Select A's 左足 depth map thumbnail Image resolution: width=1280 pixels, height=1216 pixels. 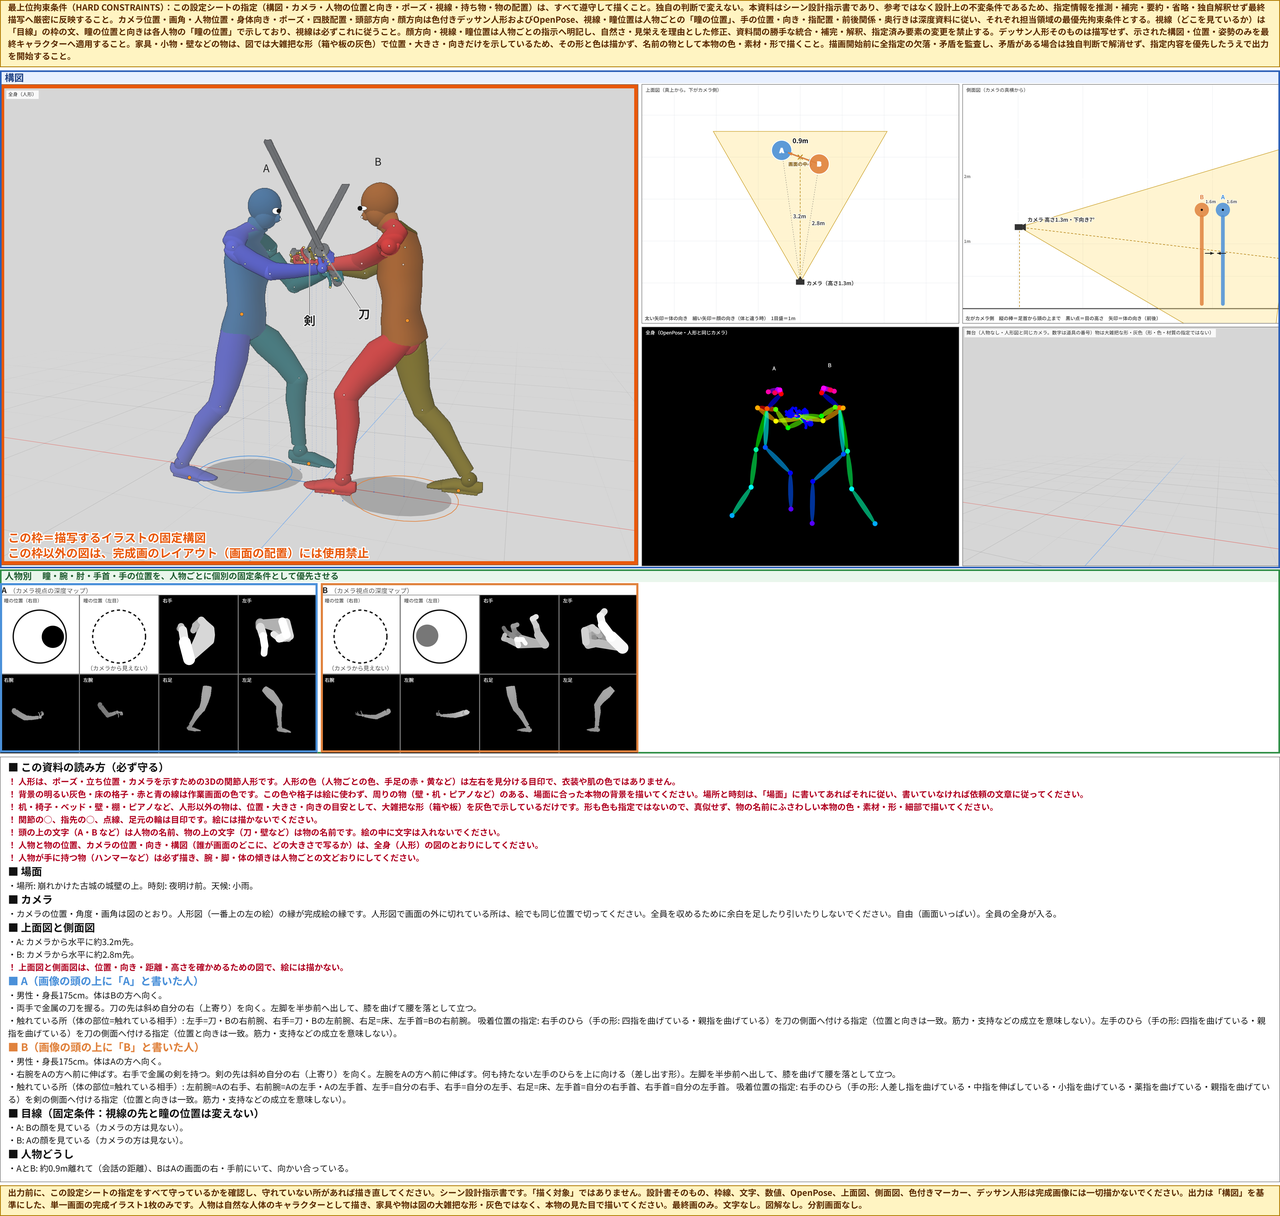[277, 713]
